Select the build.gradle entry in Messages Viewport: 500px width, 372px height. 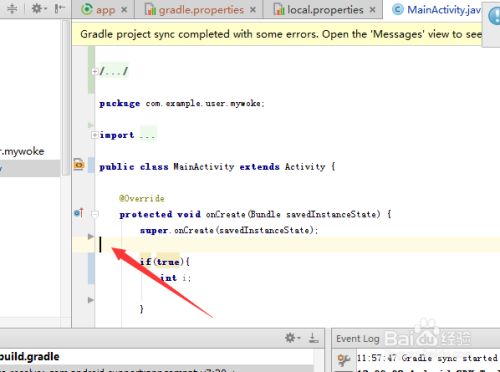[30, 356]
